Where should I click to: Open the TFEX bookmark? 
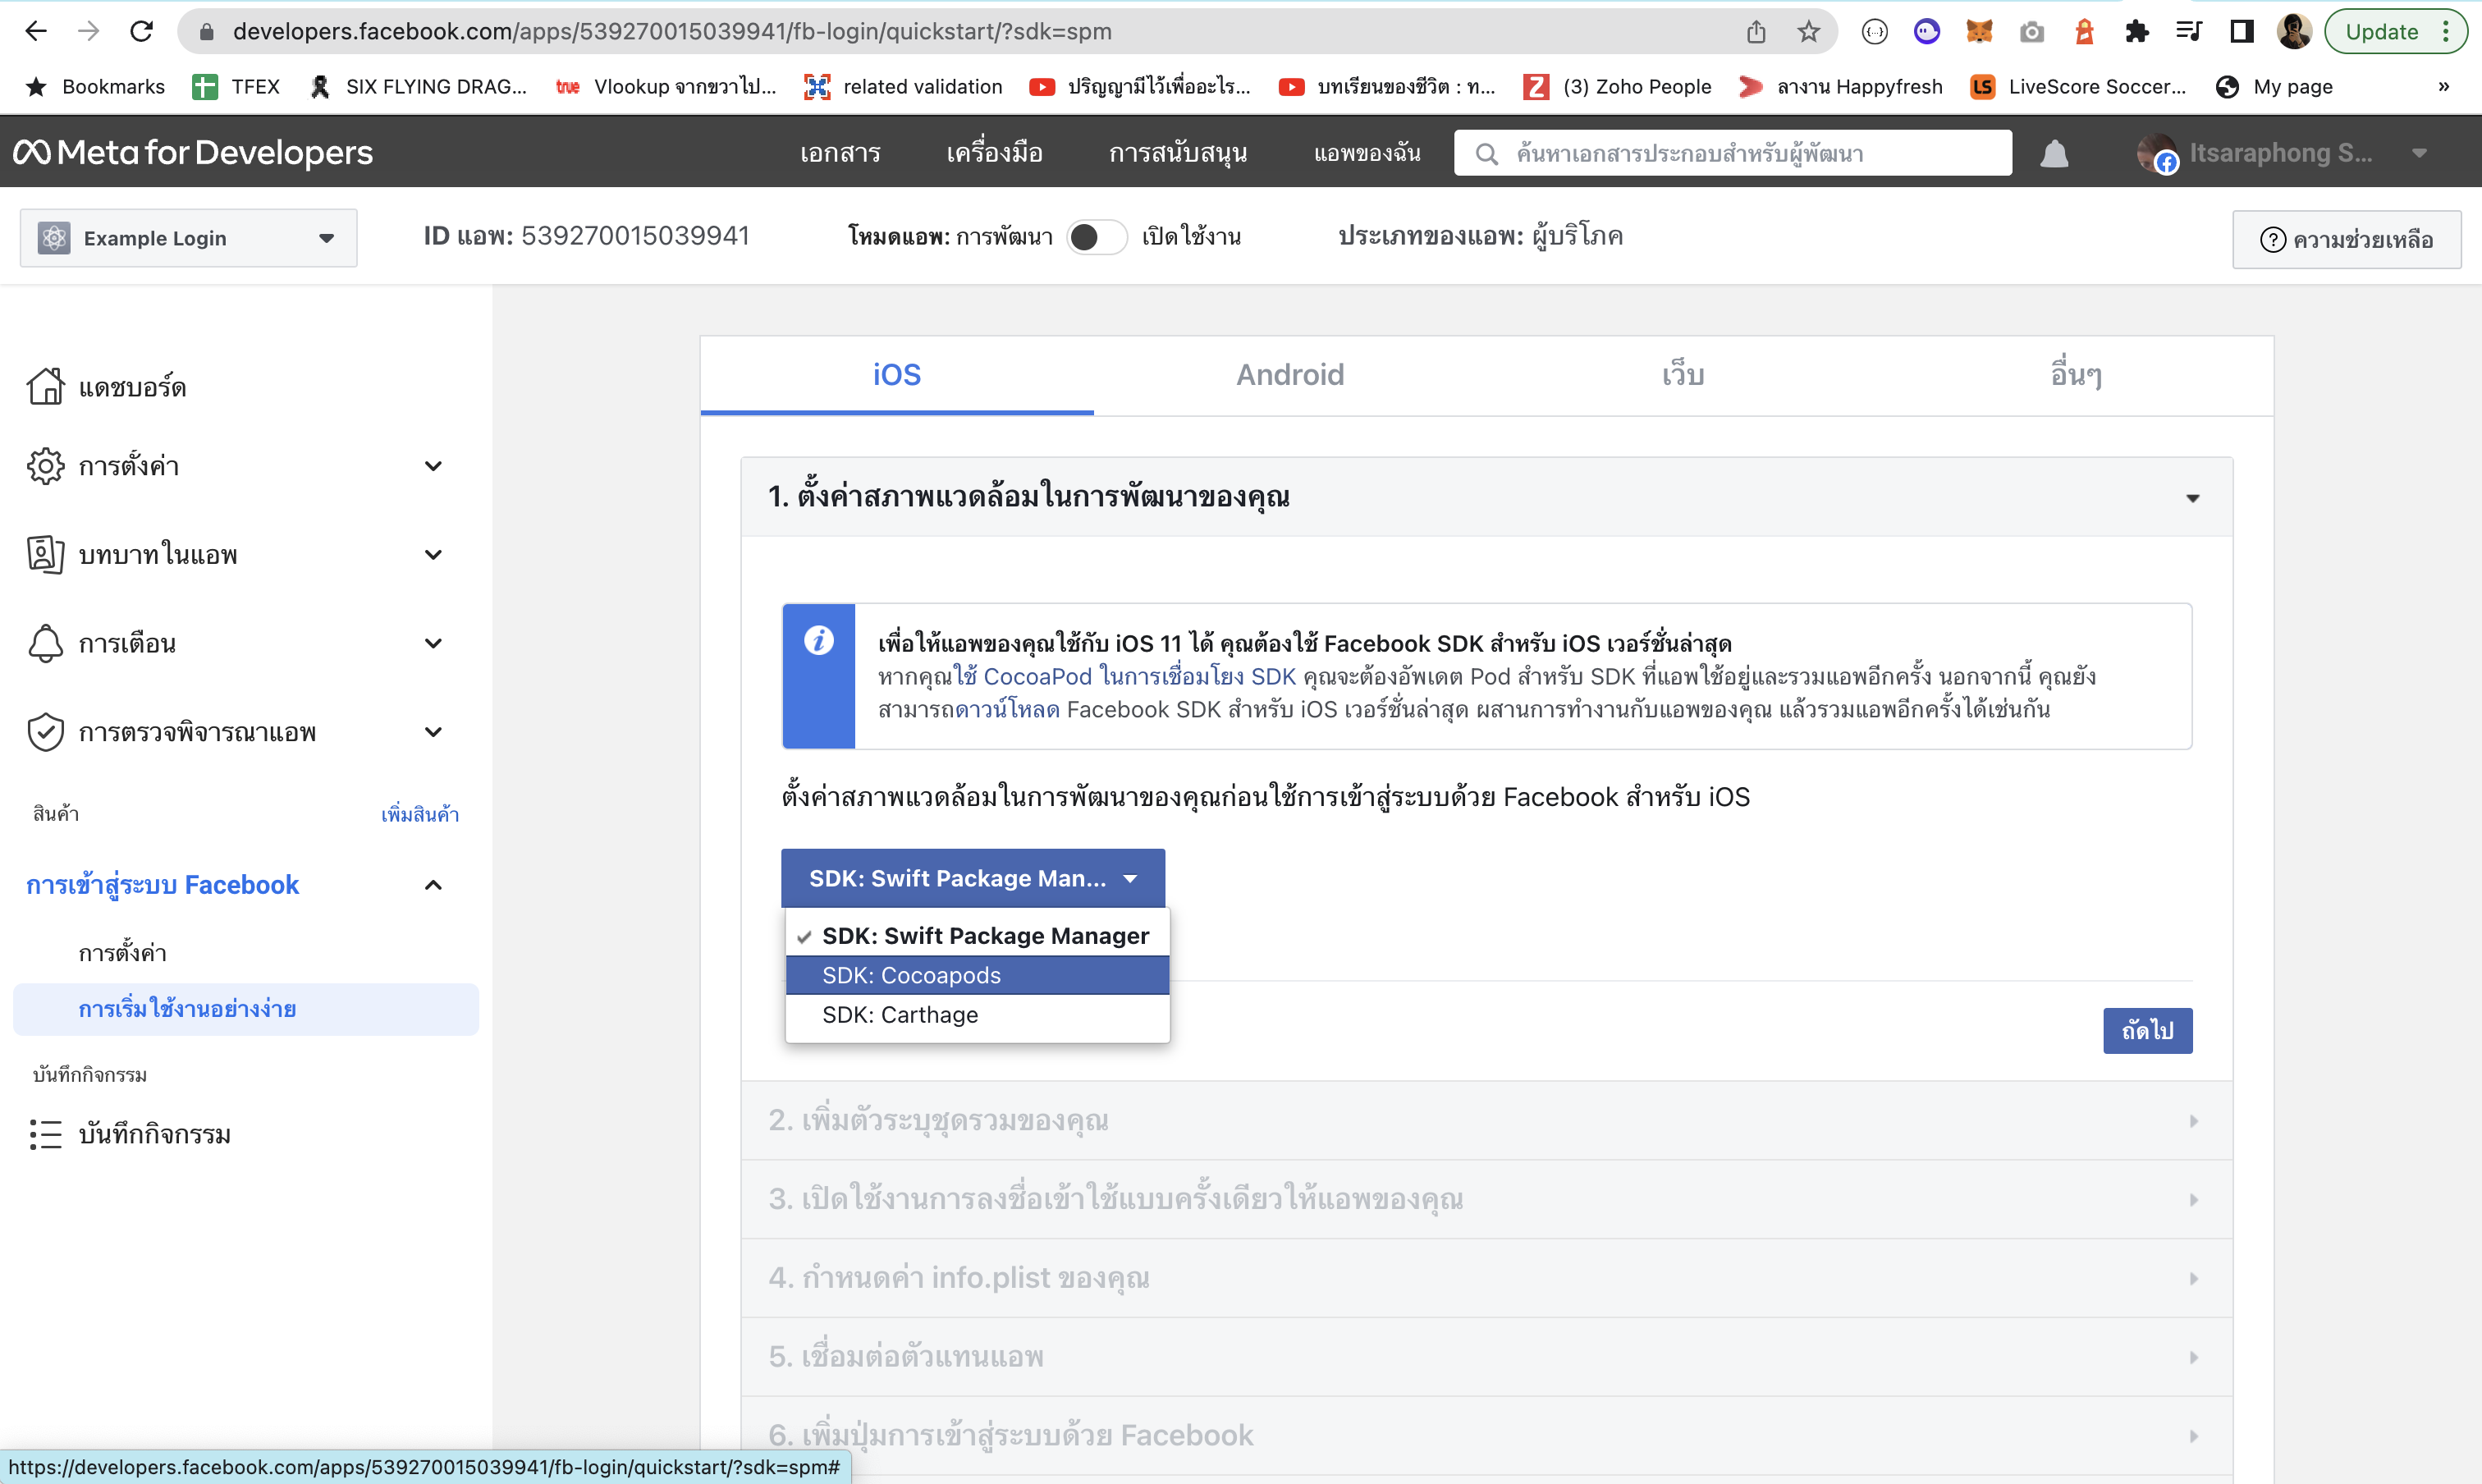(236, 87)
